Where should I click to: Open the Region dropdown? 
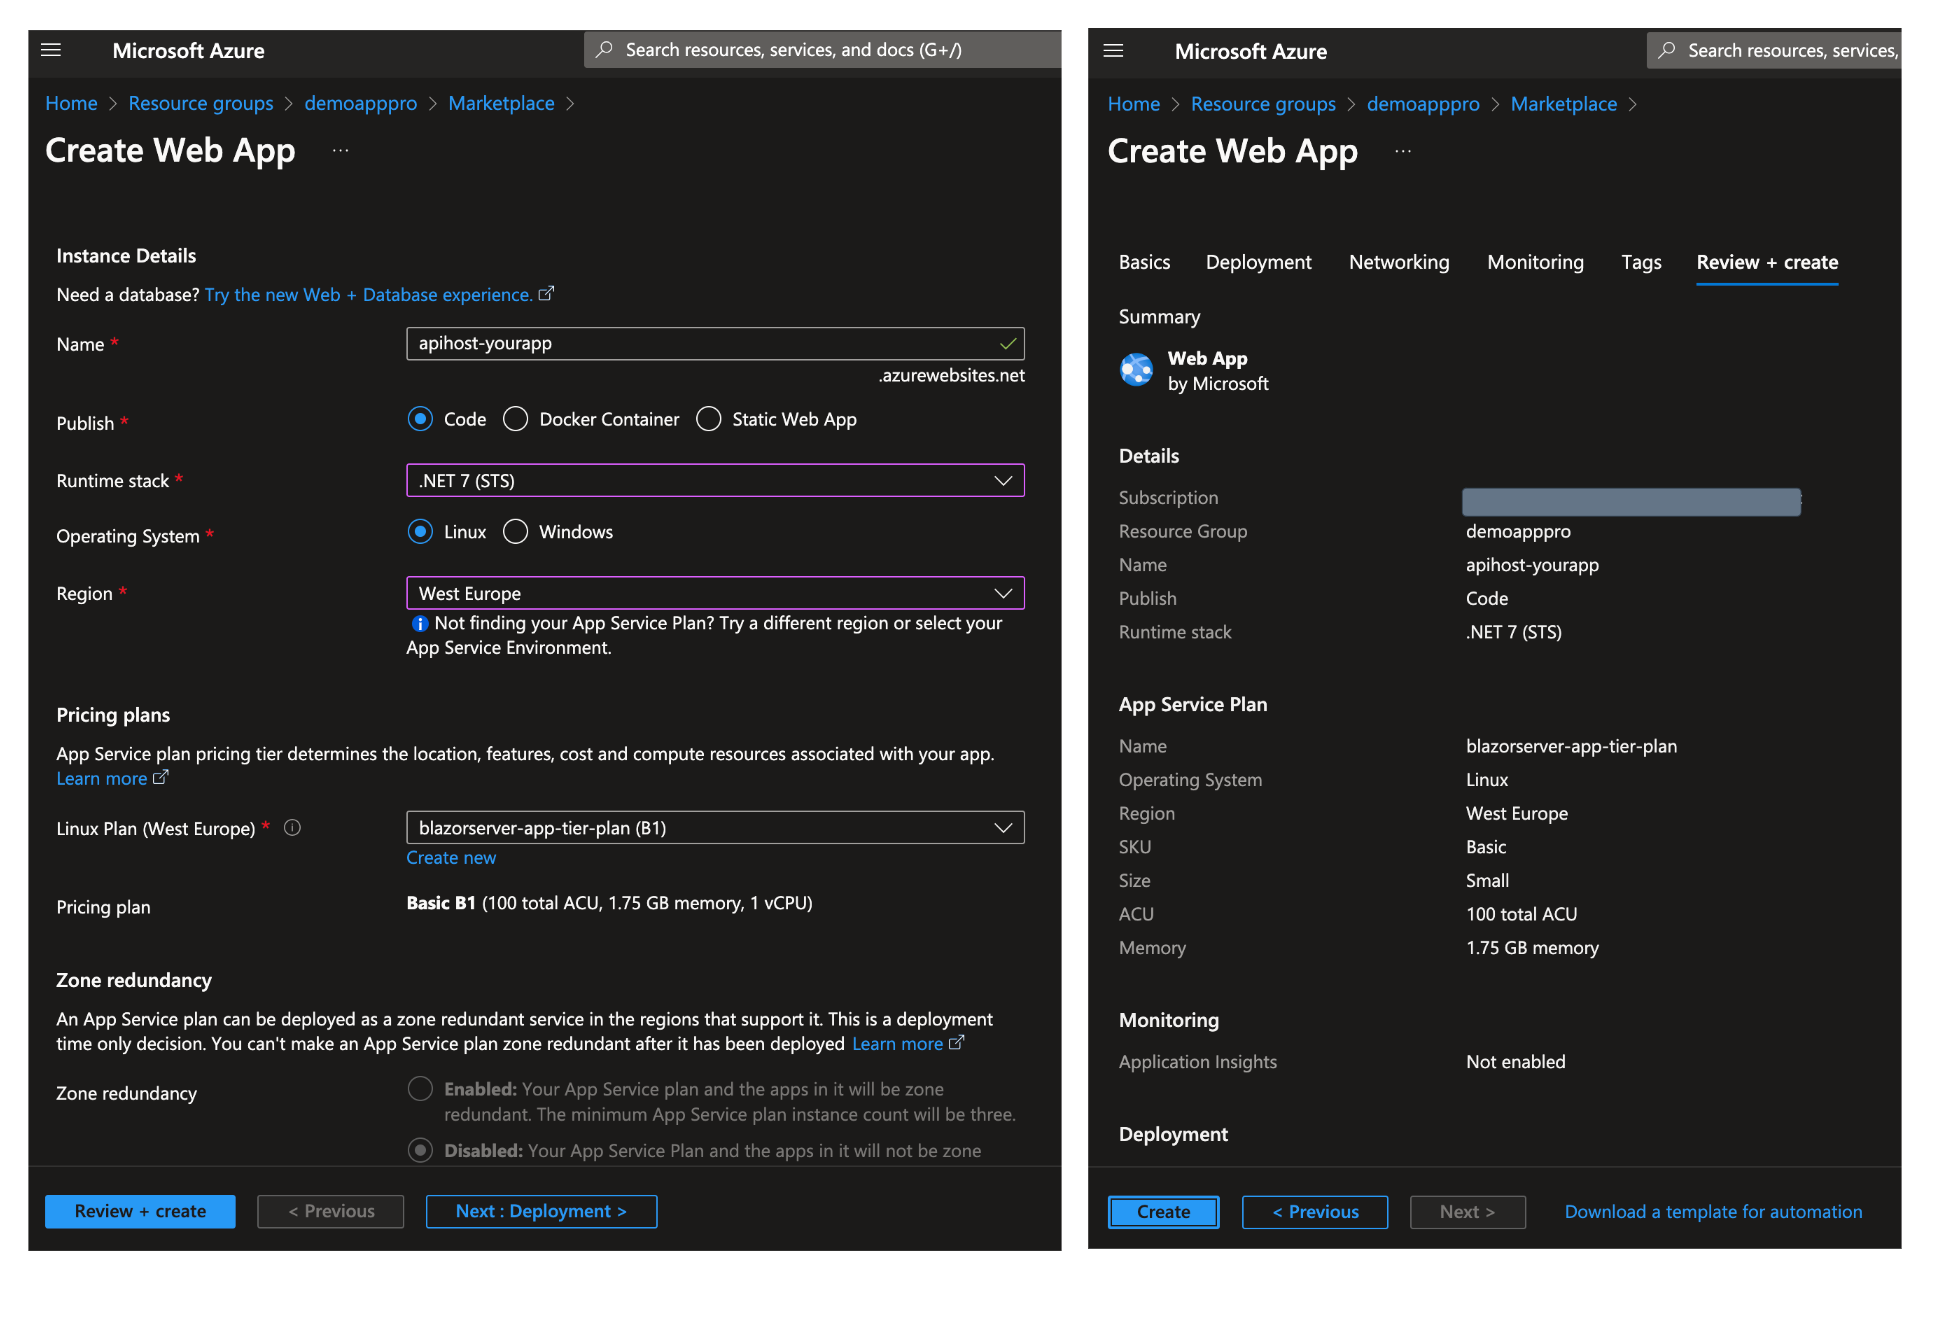click(715, 594)
